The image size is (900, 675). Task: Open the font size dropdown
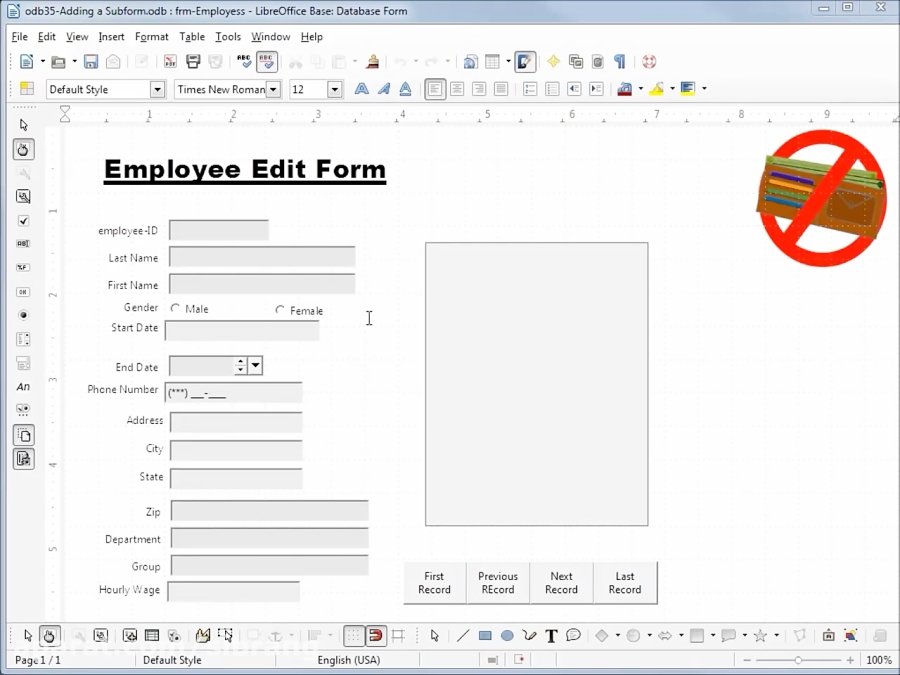335,89
